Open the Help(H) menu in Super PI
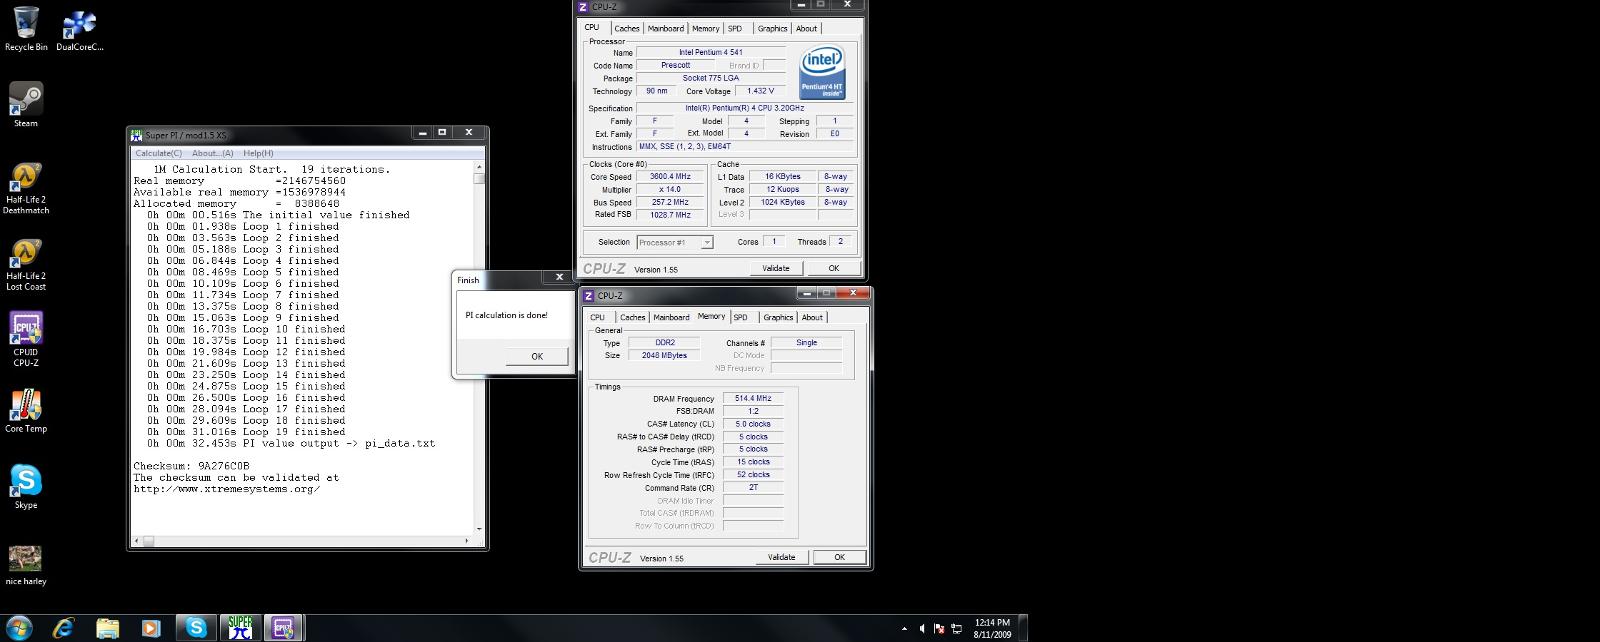1600x642 pixels. [x=258, y=153]
